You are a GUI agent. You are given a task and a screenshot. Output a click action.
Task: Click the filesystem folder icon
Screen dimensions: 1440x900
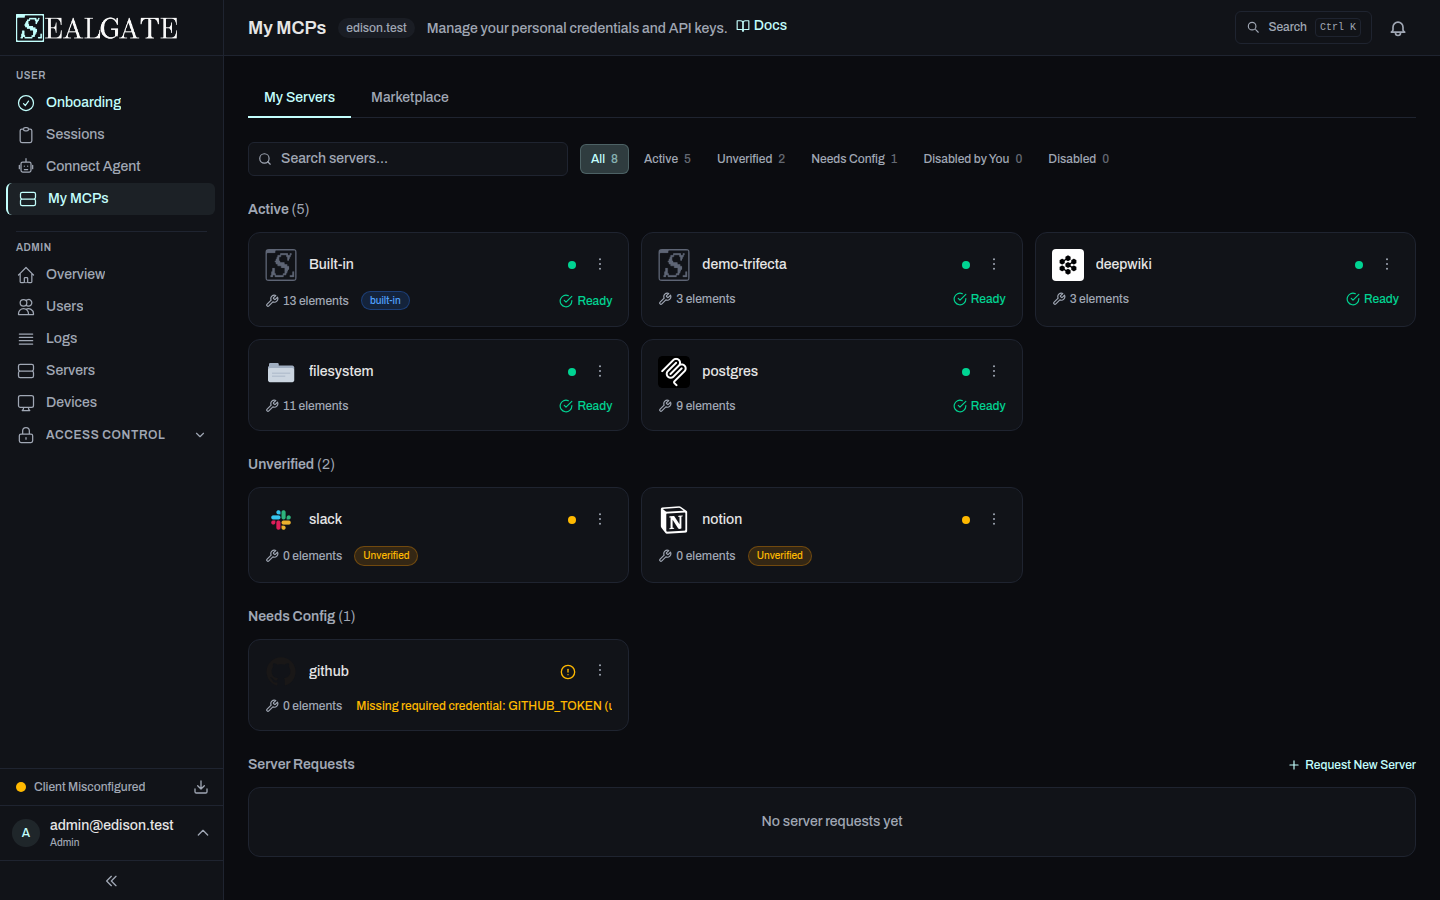coord(281,372)
